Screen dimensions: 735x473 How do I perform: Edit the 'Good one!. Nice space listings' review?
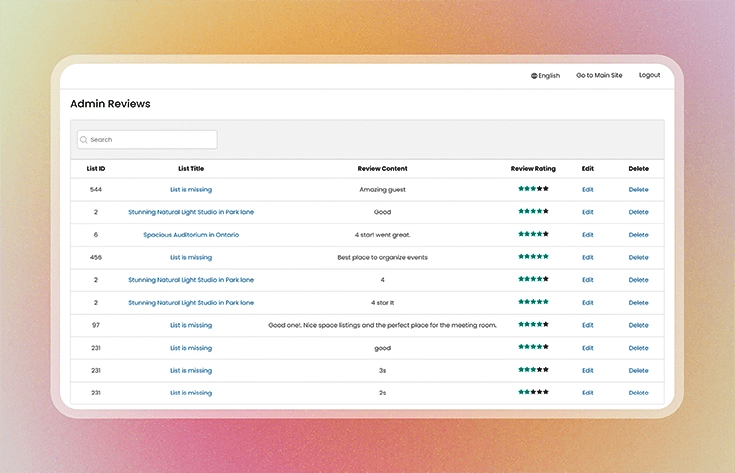(587, 325)
